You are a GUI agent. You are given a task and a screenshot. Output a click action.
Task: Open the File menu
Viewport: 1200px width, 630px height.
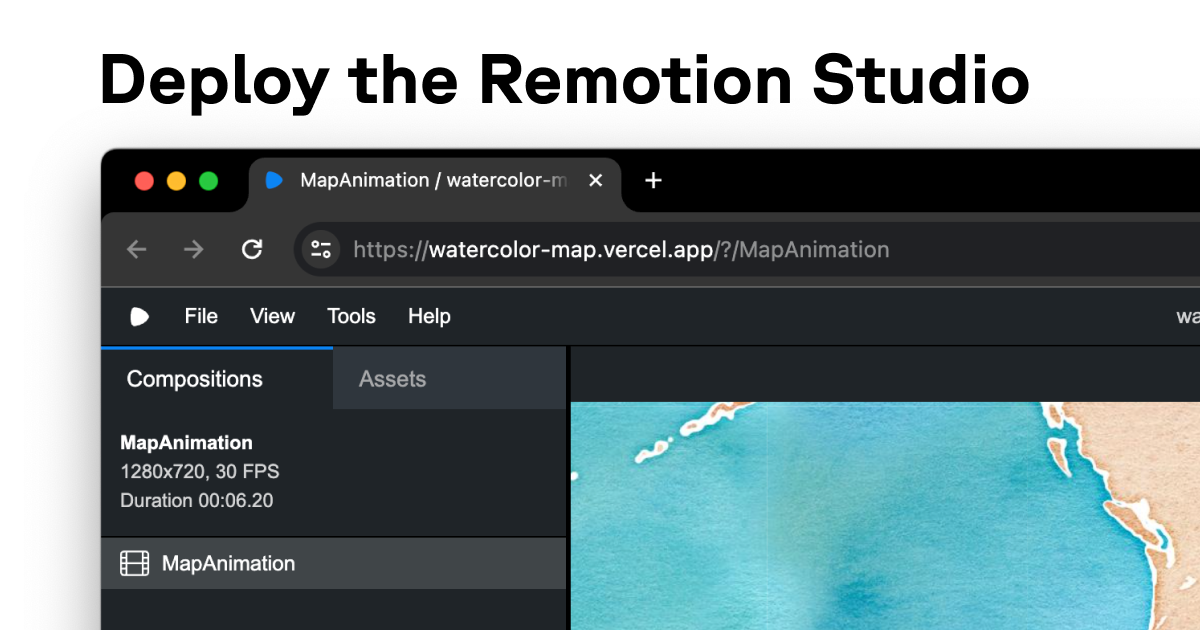201,317
